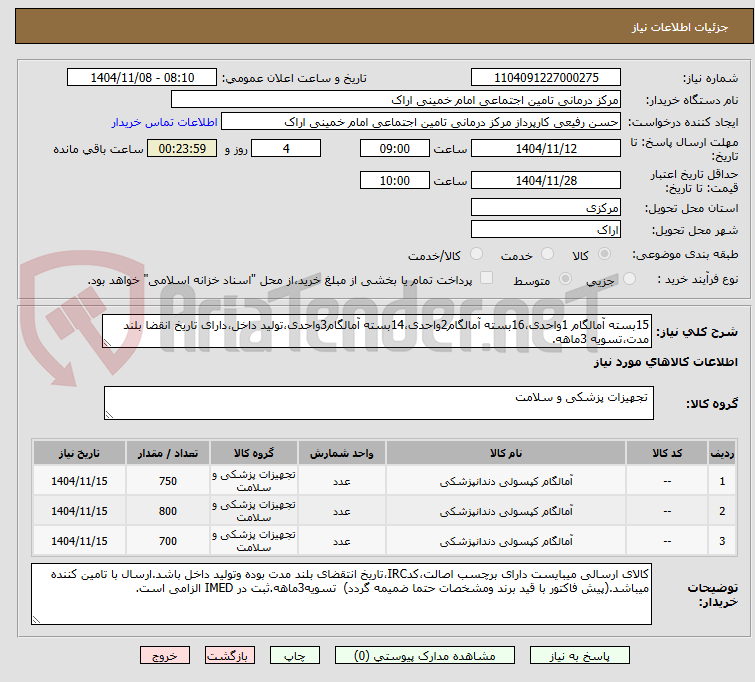Screen dimensions: 755x682
Task: Click goods group cell in row 3
Action: tap(254, 541)
